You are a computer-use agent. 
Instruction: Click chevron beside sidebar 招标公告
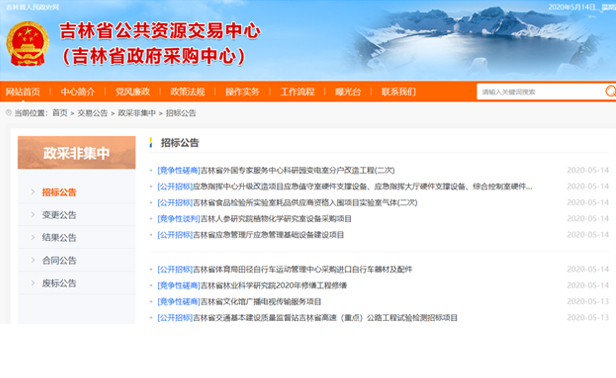[x=33, y=192]
